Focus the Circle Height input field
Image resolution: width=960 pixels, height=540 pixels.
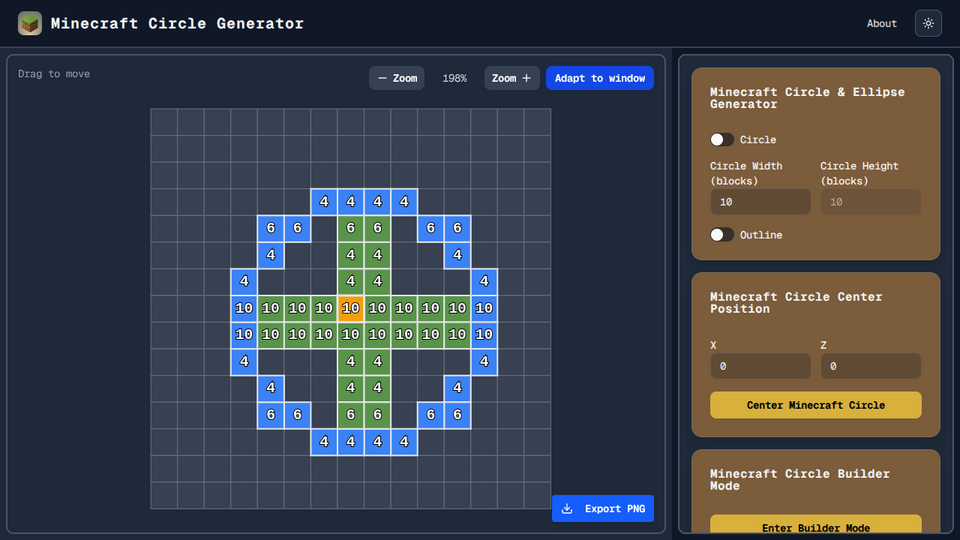[x=871, y=202]
